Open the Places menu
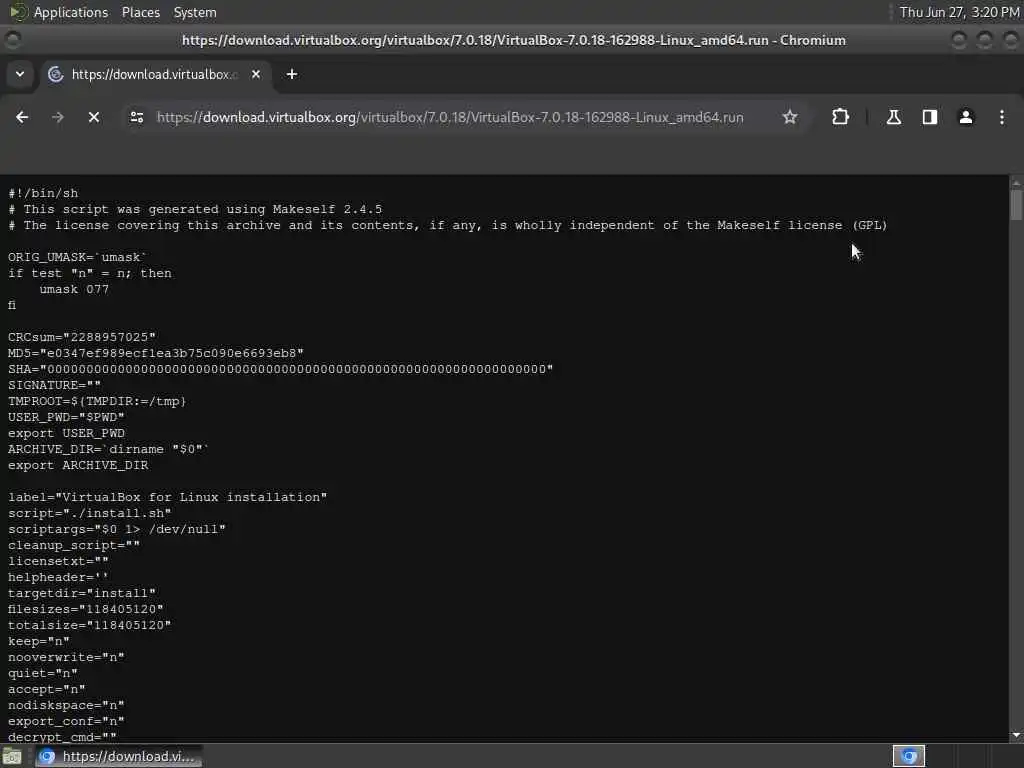The image size is (1024, 768). (140, 12)
